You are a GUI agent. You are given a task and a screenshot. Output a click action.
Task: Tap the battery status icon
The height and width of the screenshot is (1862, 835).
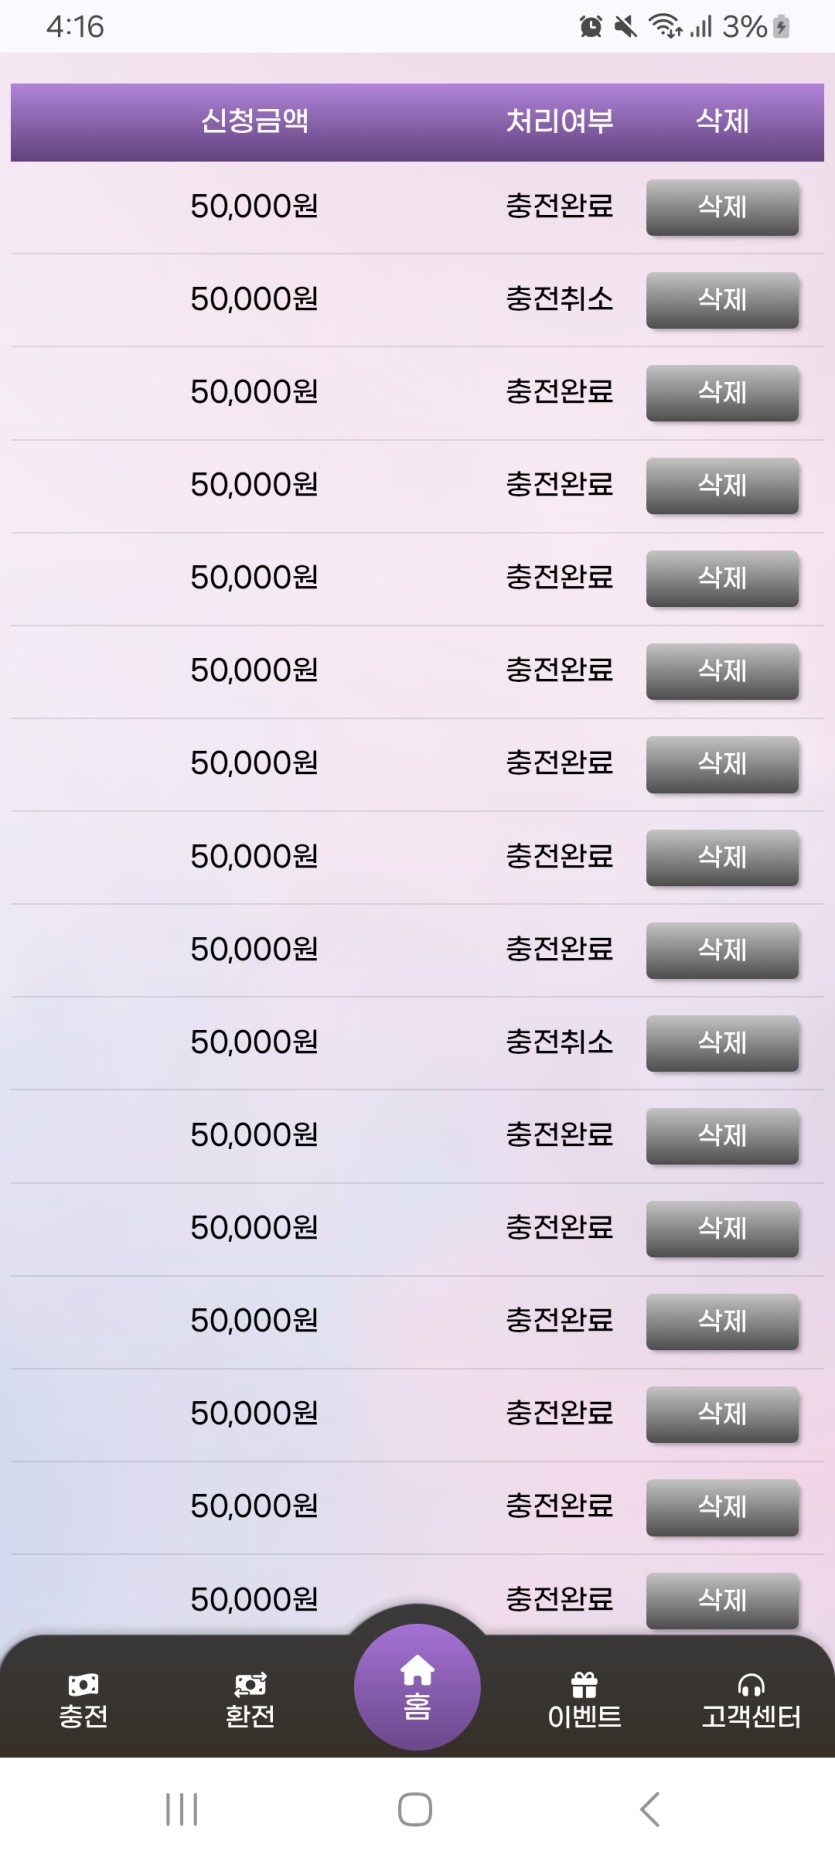click(782, 27)
